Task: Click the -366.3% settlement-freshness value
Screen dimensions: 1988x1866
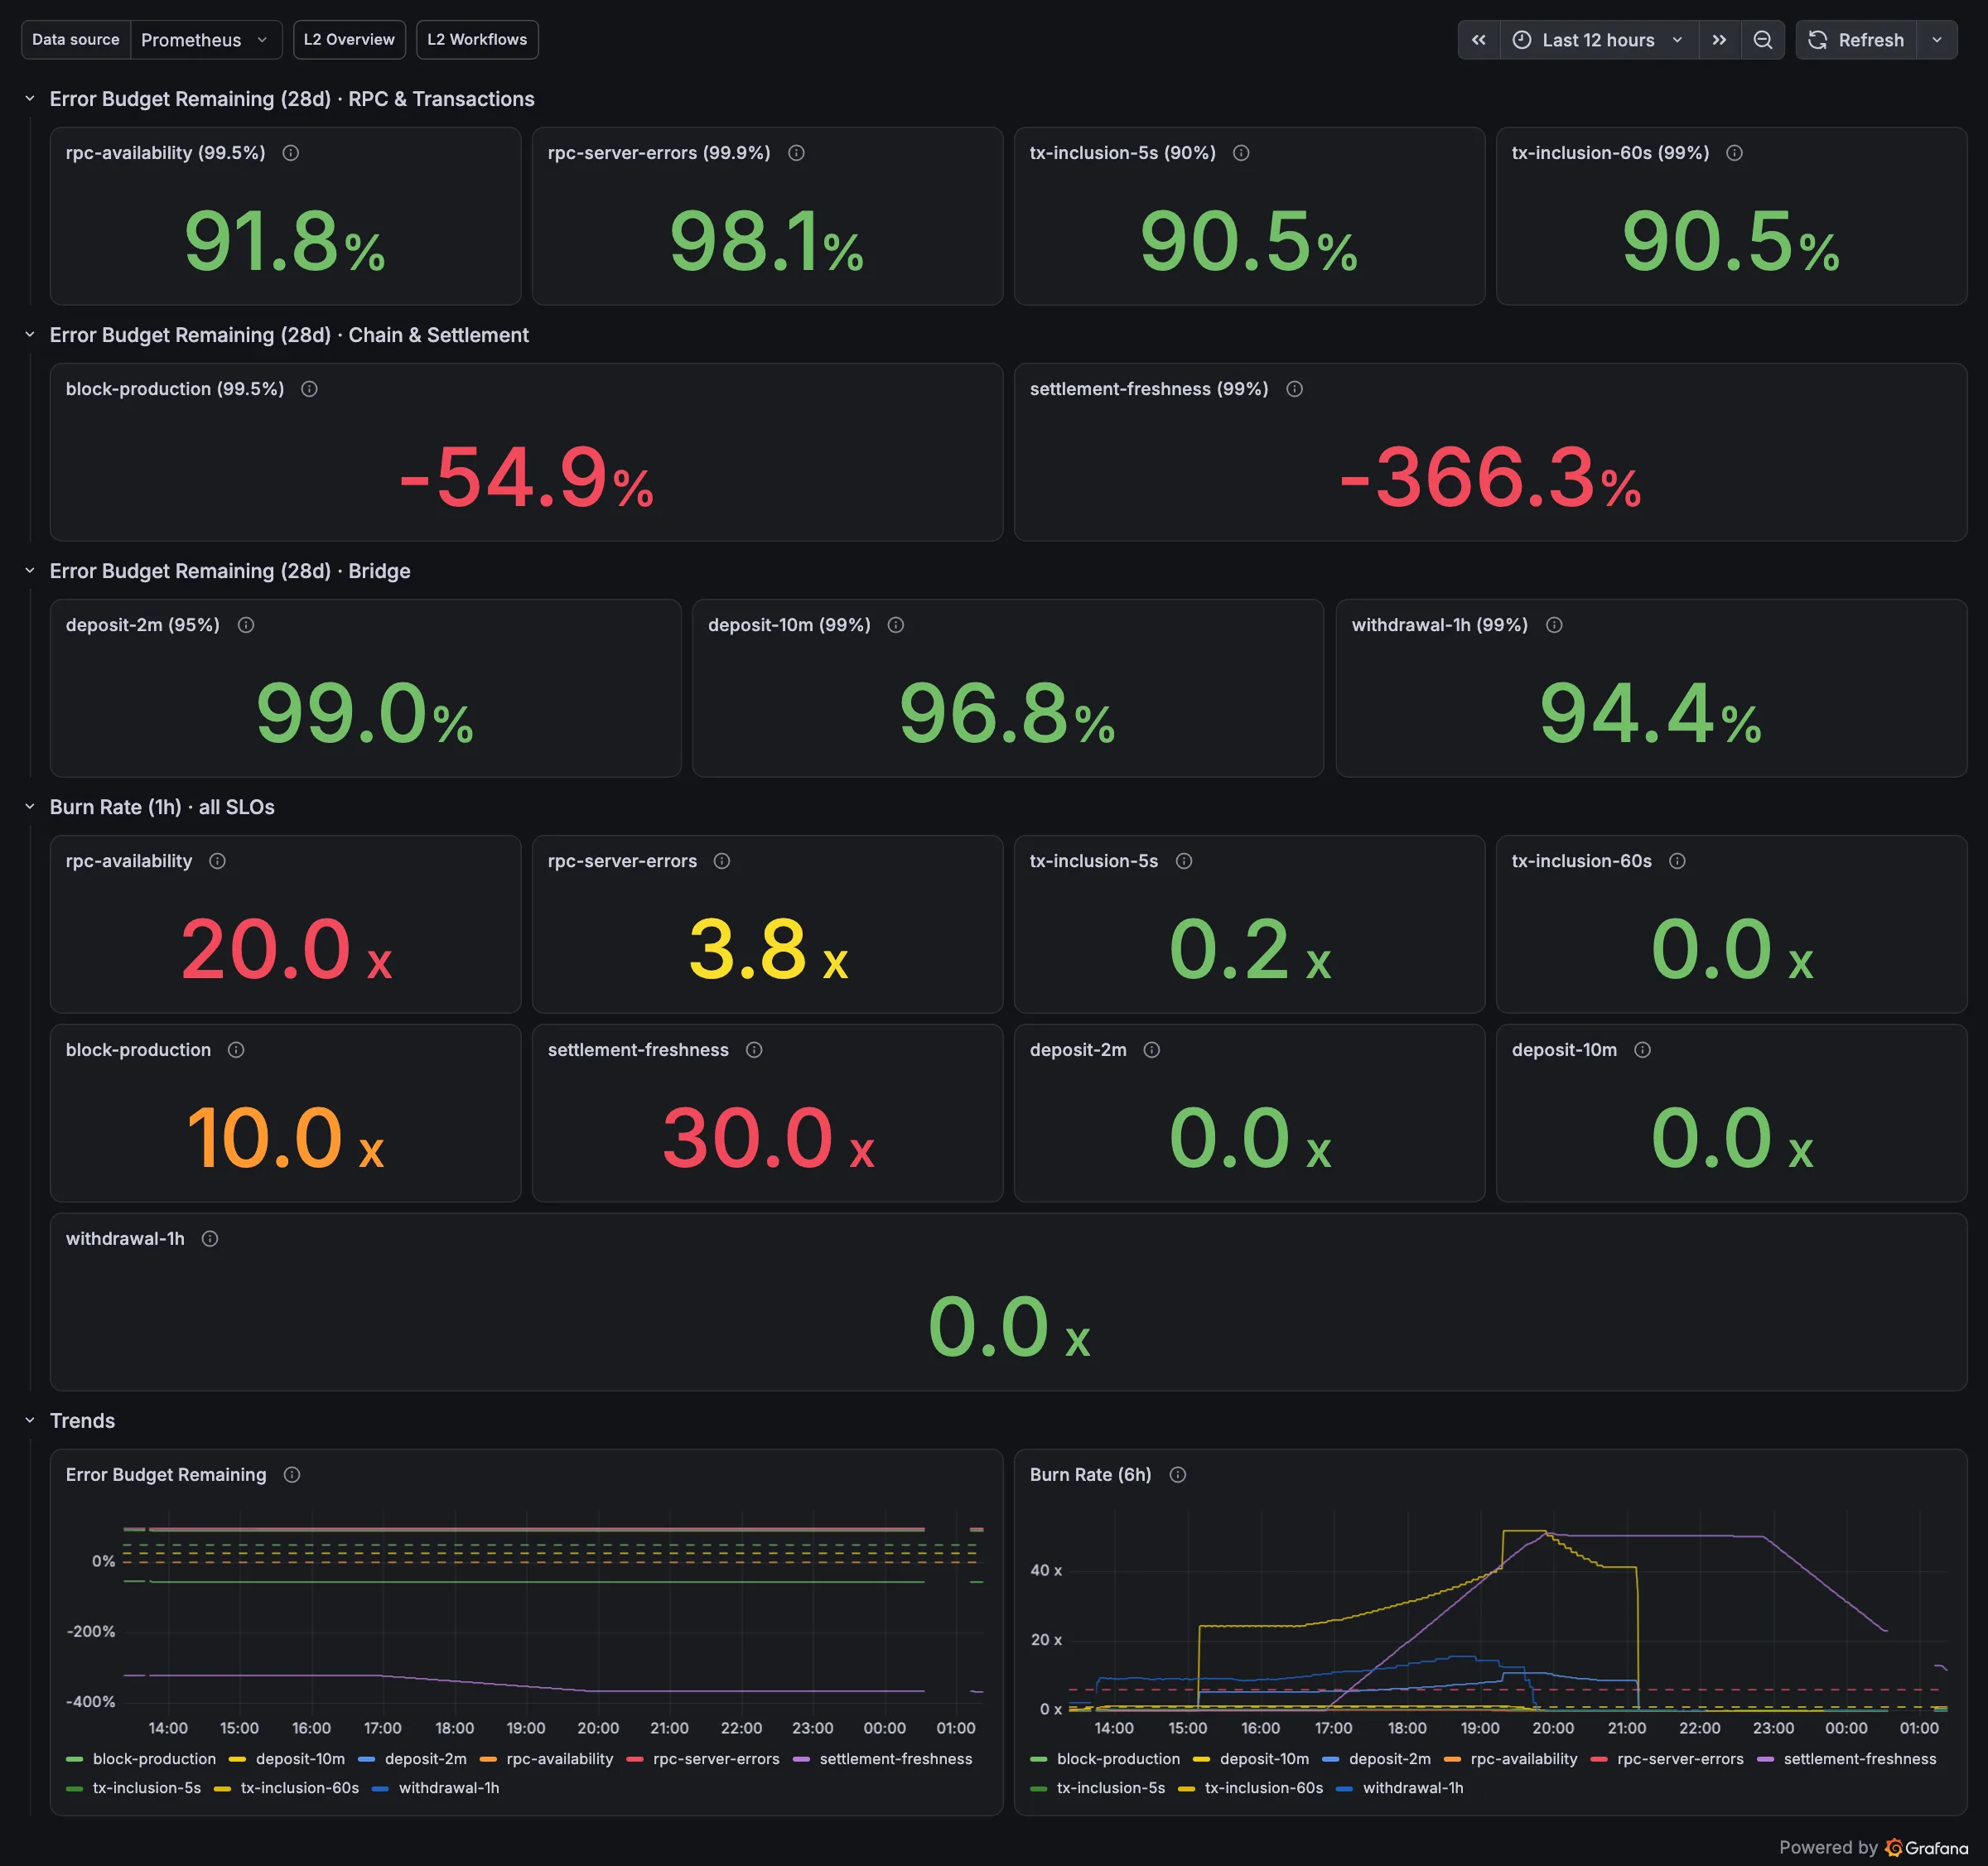Action: 1490,478
